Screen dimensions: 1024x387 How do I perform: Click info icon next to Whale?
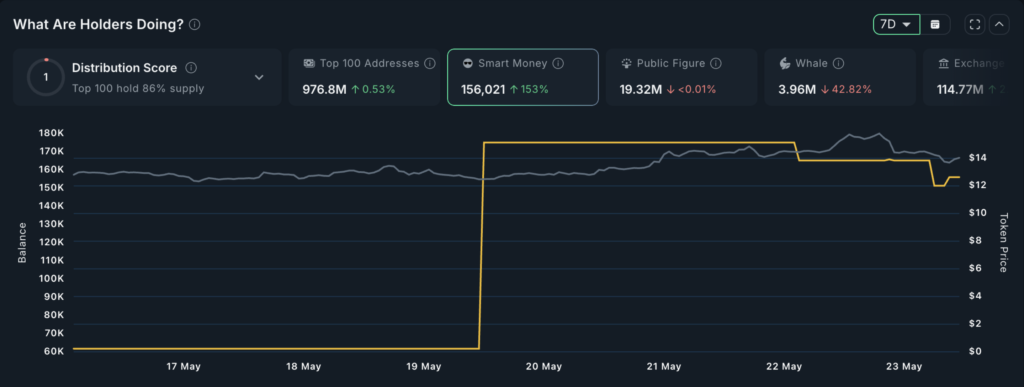coord(839,64)
